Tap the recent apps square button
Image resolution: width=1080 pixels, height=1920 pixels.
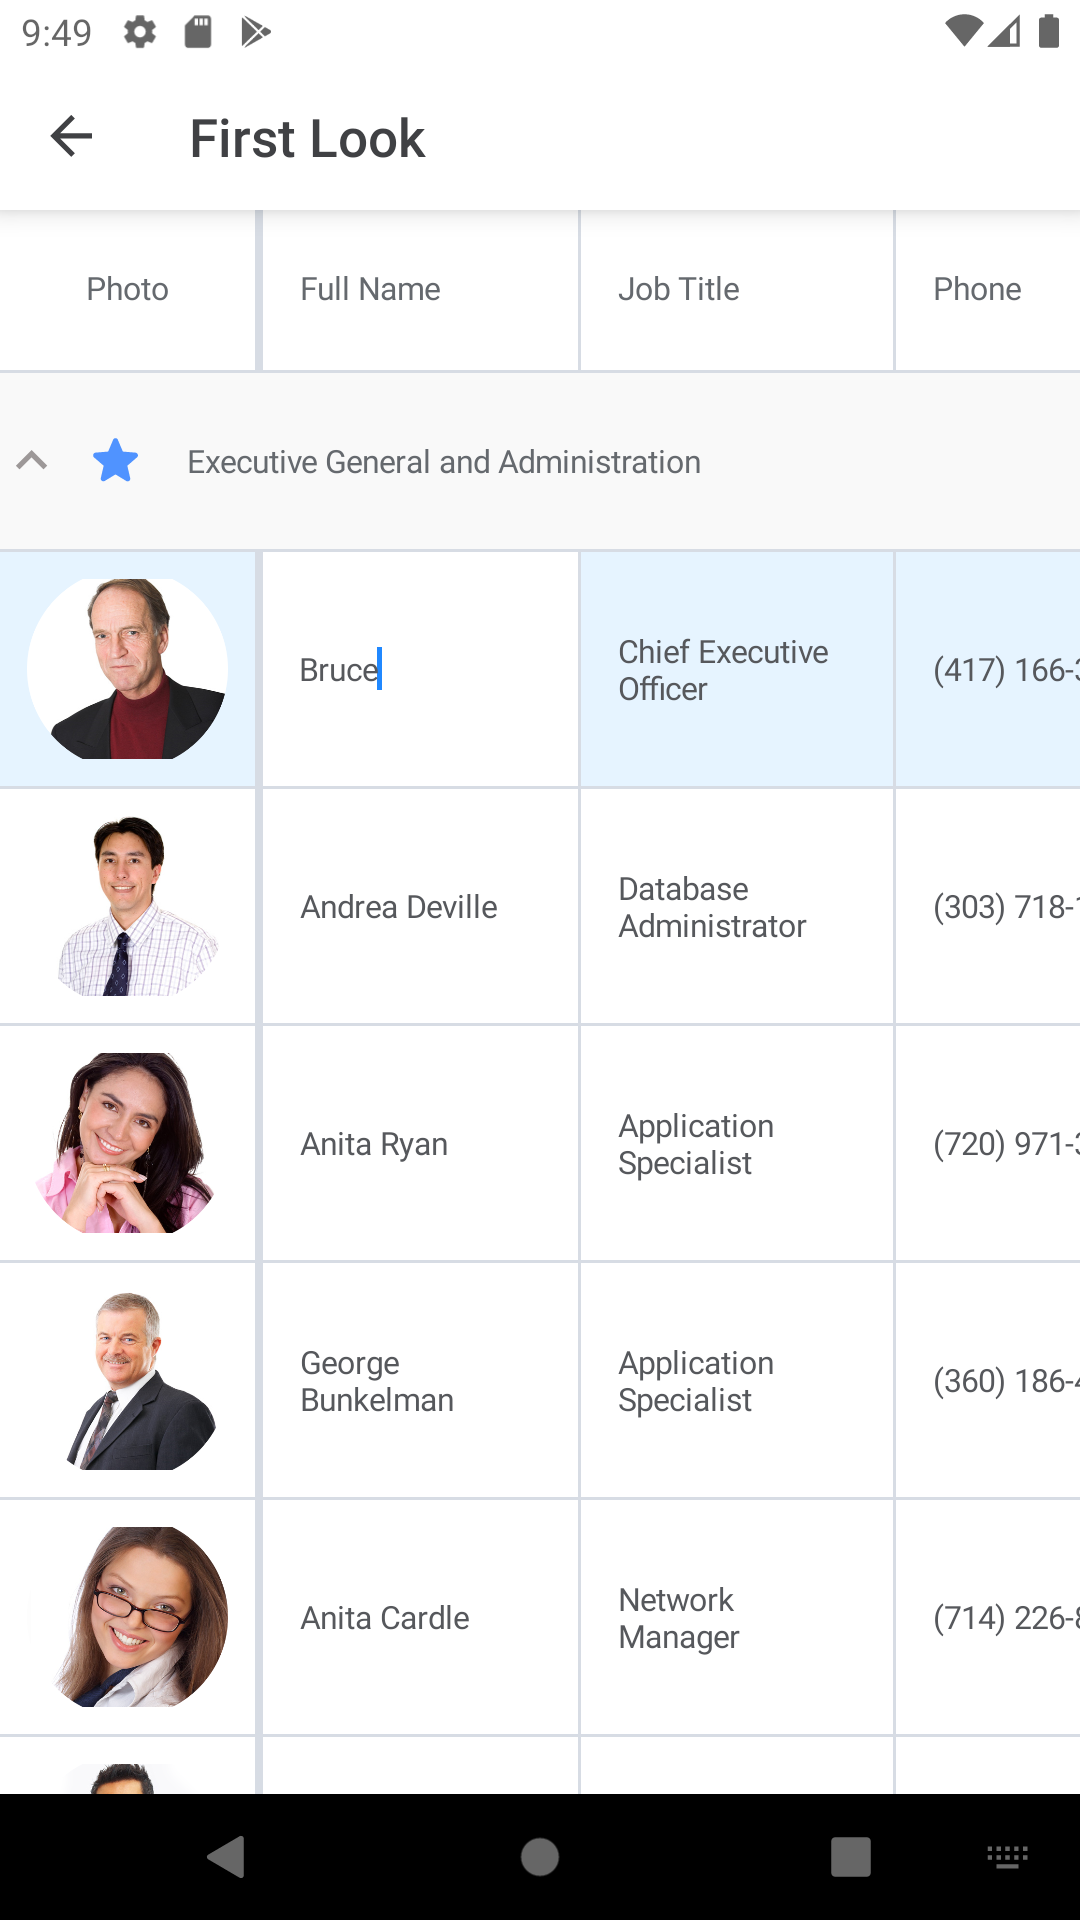(850, 1857)
